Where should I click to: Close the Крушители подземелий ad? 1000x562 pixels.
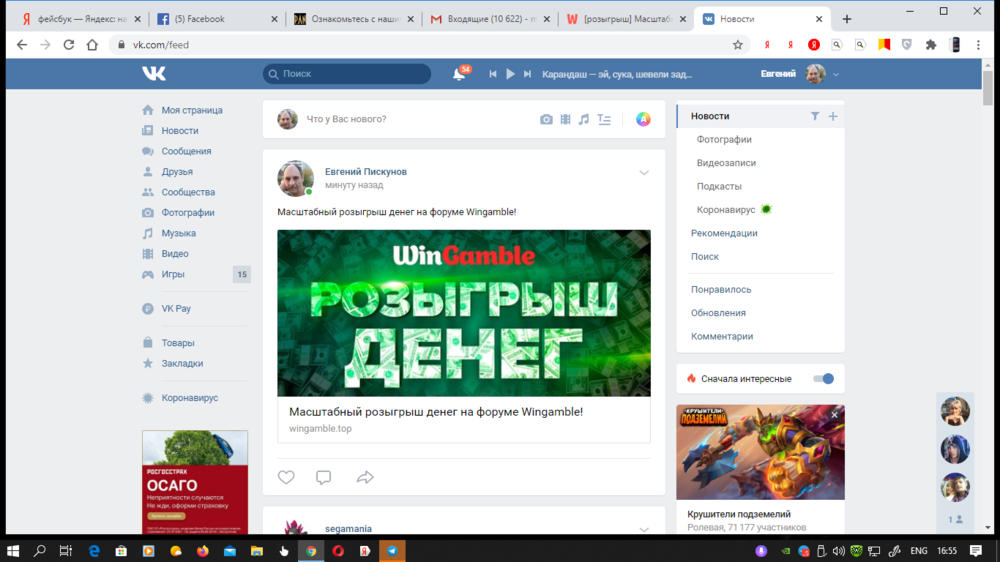click(x=834, y=415)
